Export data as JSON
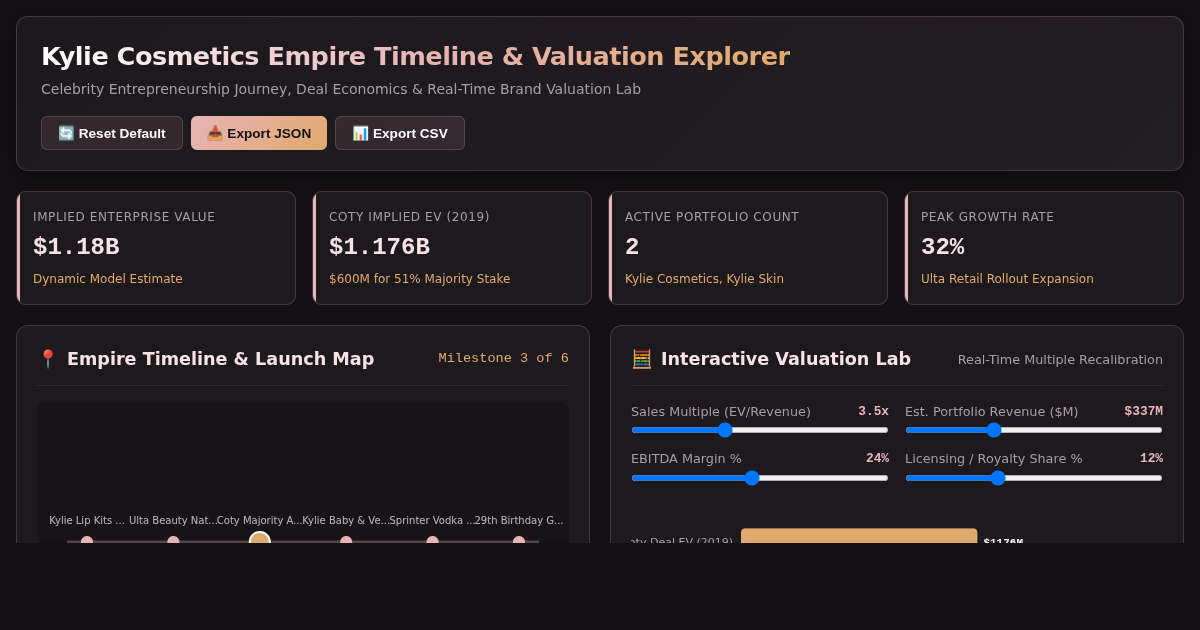The image size is (1200, 630). click(x=259, y=133)
